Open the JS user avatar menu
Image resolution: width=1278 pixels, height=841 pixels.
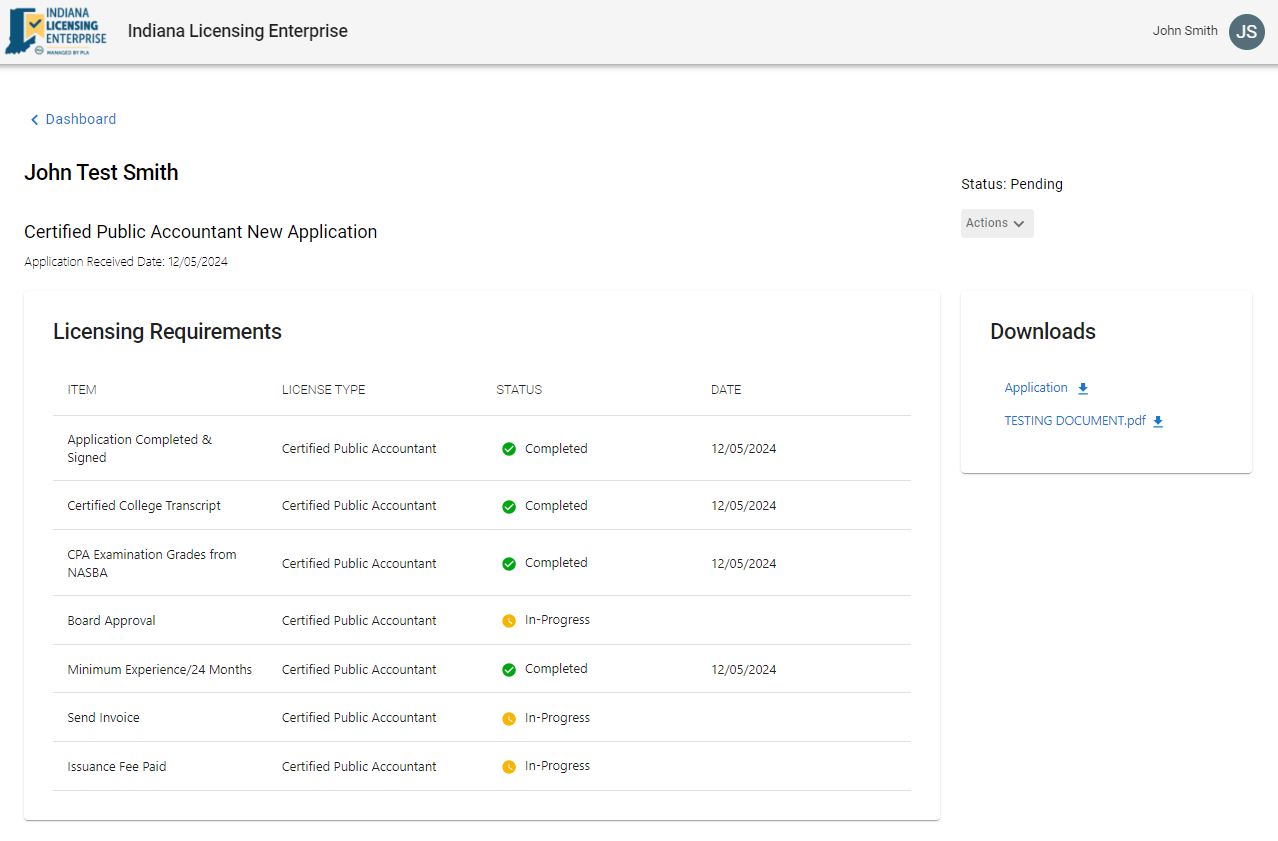pyautogui.click(x=1246, y=32)
